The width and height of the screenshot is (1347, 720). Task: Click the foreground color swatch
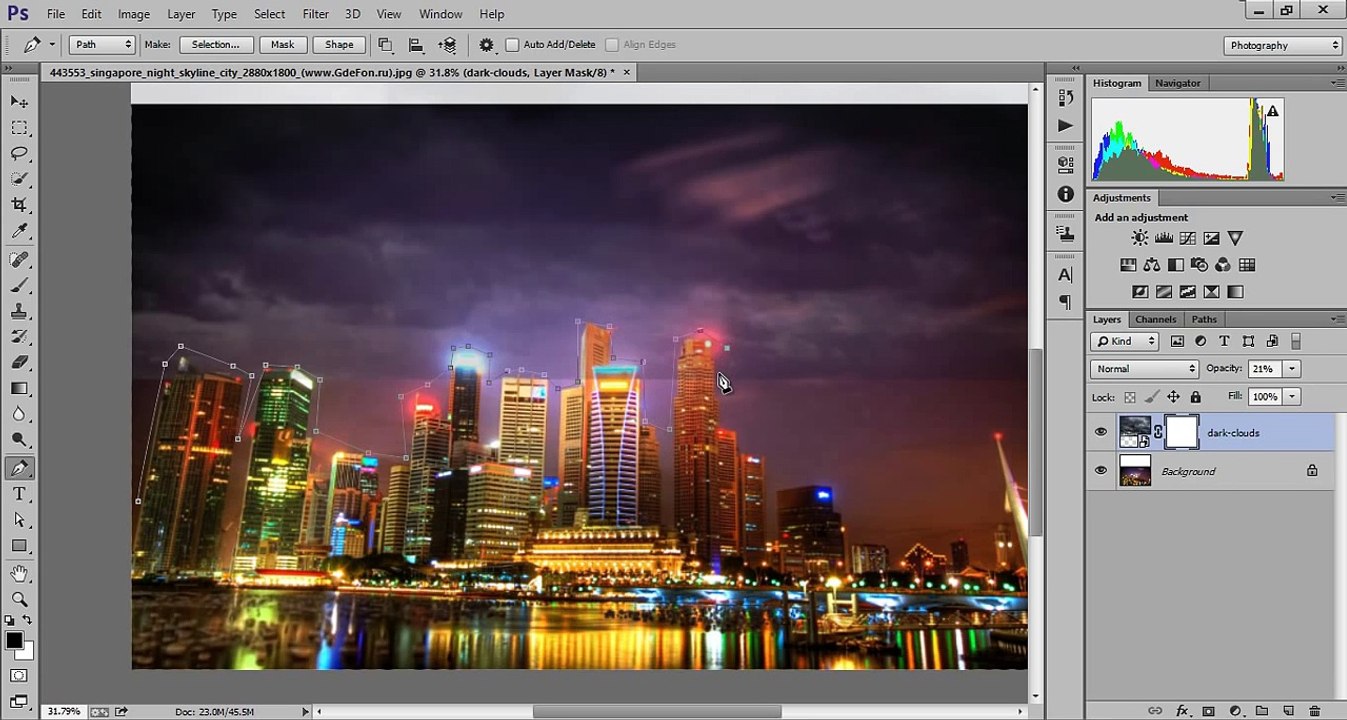[x=14, y=641]
